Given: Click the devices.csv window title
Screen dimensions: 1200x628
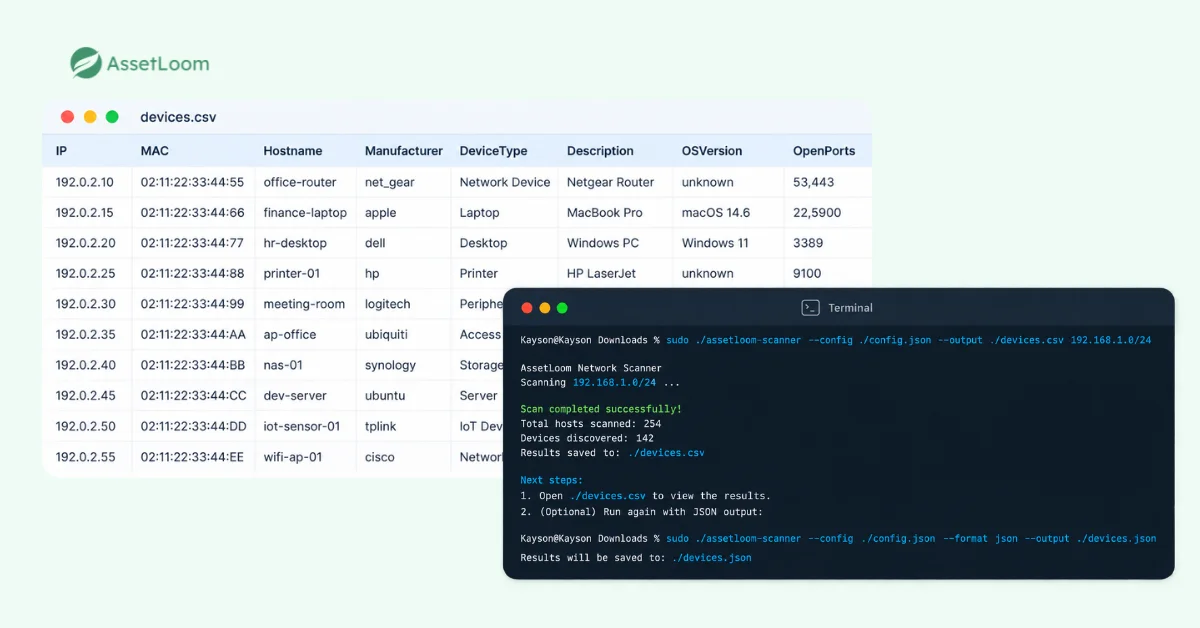Looking at the screenshot, I should (178, 117).
